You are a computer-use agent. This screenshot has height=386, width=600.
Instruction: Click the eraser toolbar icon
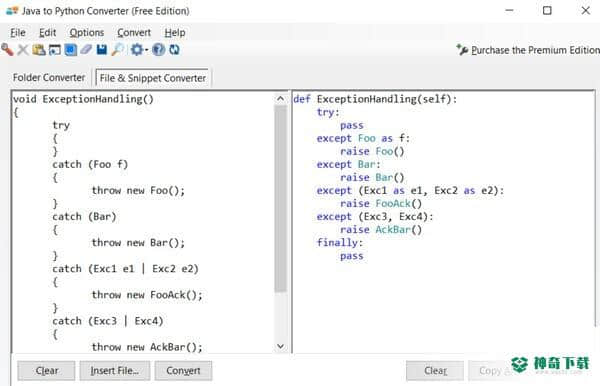86,49
